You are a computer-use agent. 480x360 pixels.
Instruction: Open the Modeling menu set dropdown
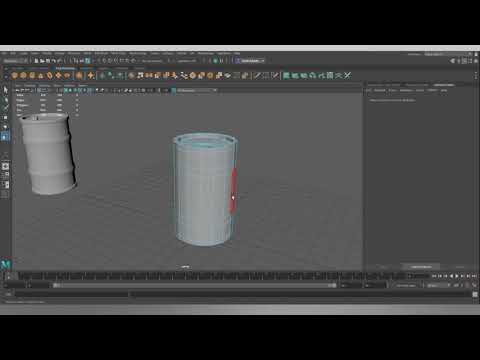click(x=15, y=61)
